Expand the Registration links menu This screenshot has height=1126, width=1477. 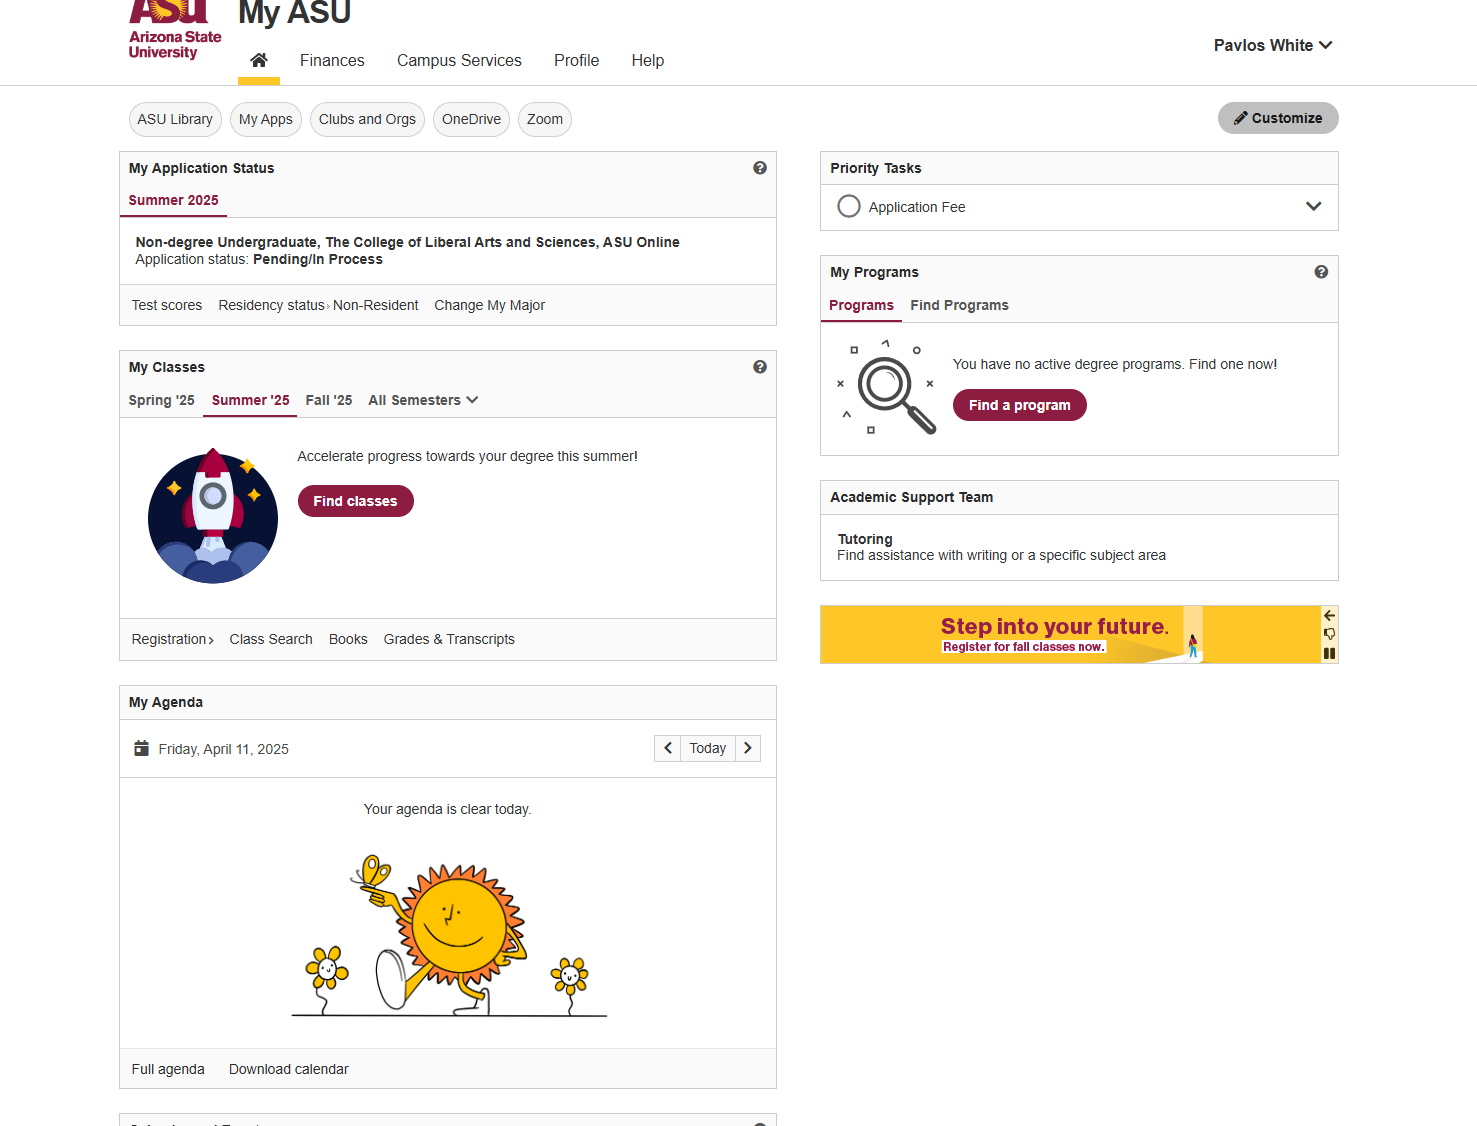pos(173,639)
